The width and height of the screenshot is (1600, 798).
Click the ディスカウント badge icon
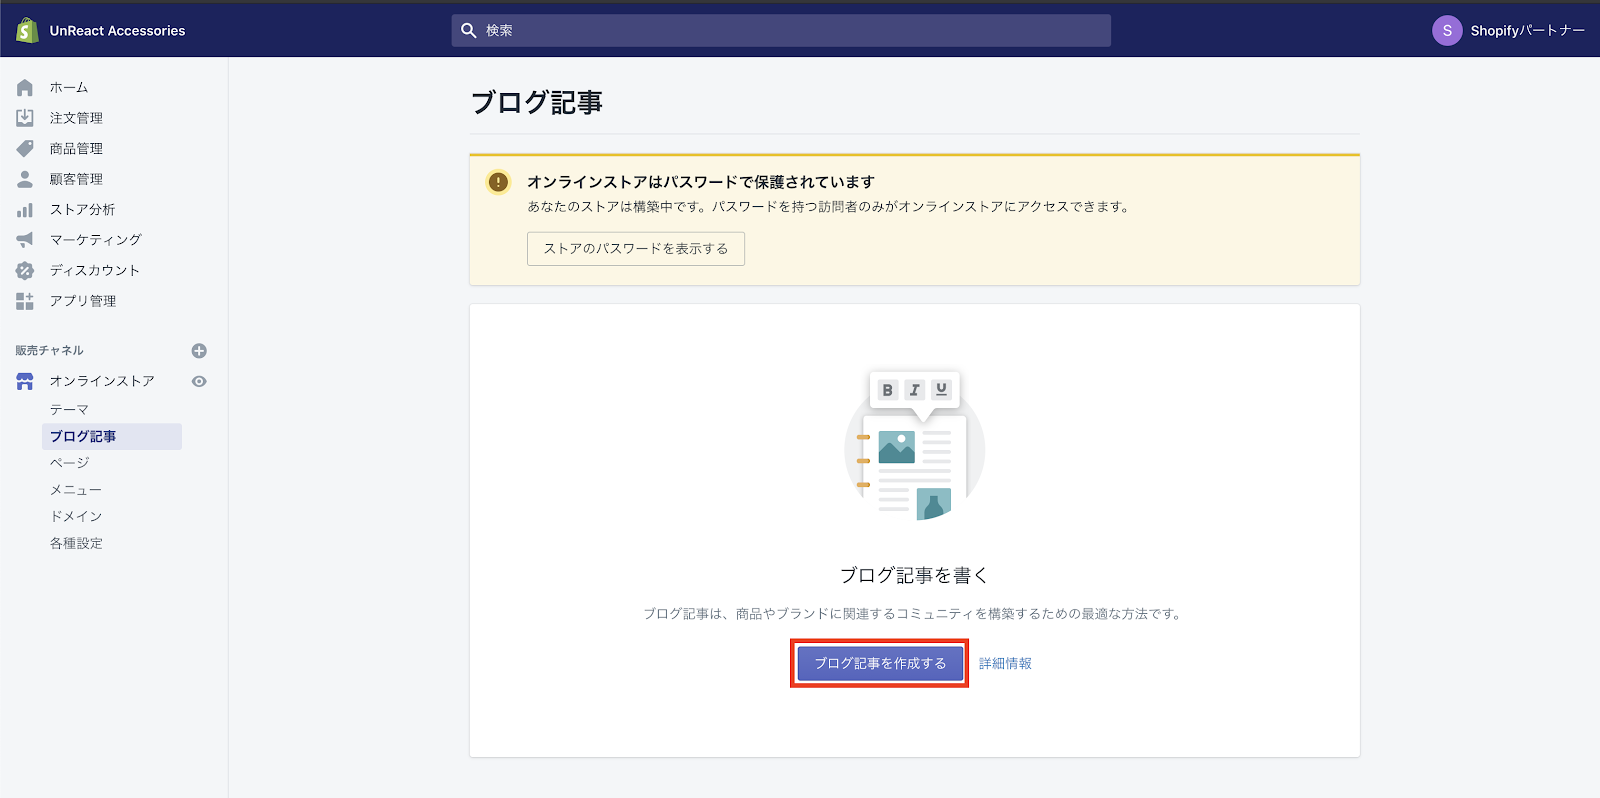[x=25, y=271]
